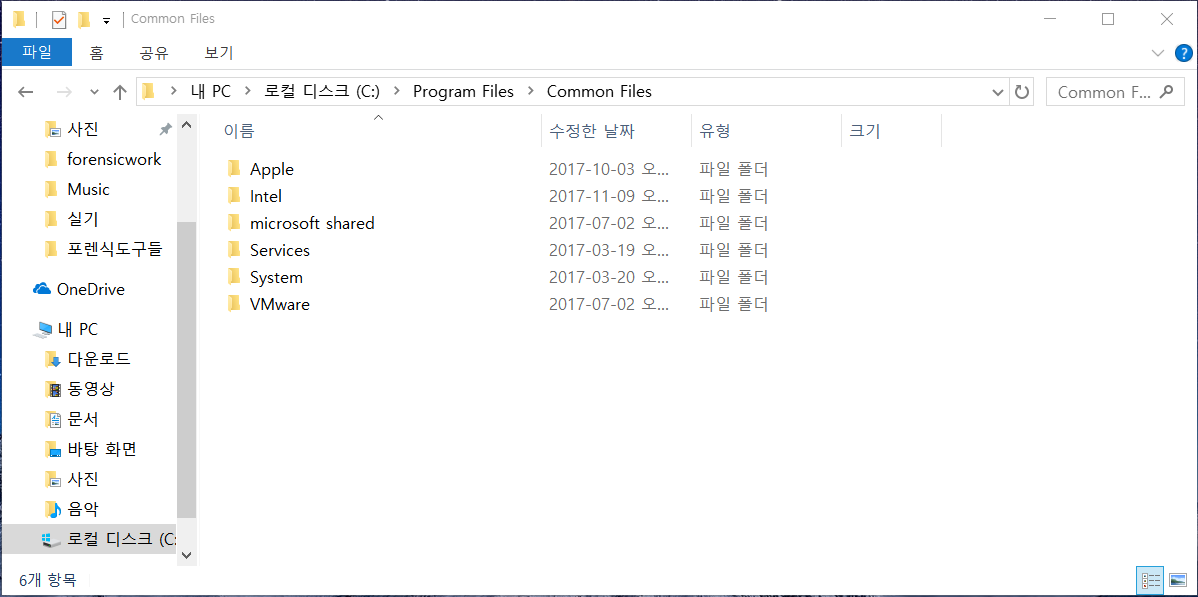Click the Properties quick access toolbar icon
Screen dimensions: 1198x597
pyautogui.click(x=59, y=18)
